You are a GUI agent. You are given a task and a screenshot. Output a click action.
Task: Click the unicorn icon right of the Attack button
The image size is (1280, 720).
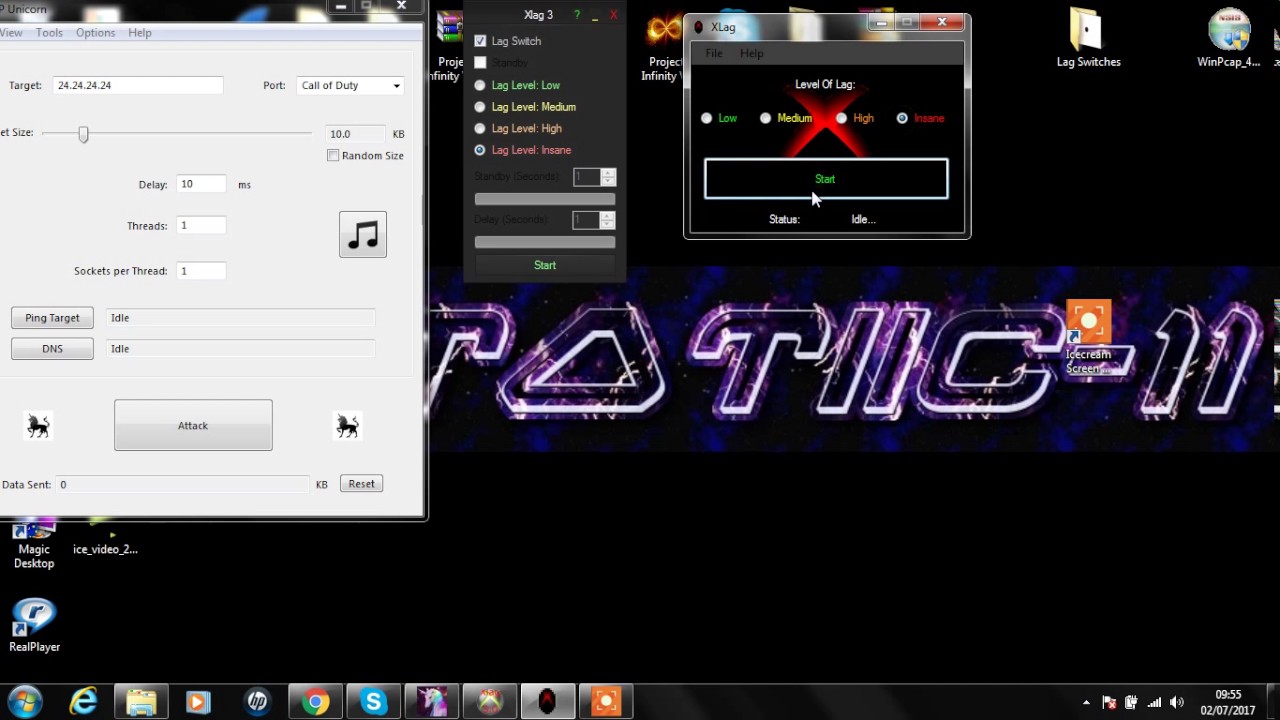pos(347,427)
